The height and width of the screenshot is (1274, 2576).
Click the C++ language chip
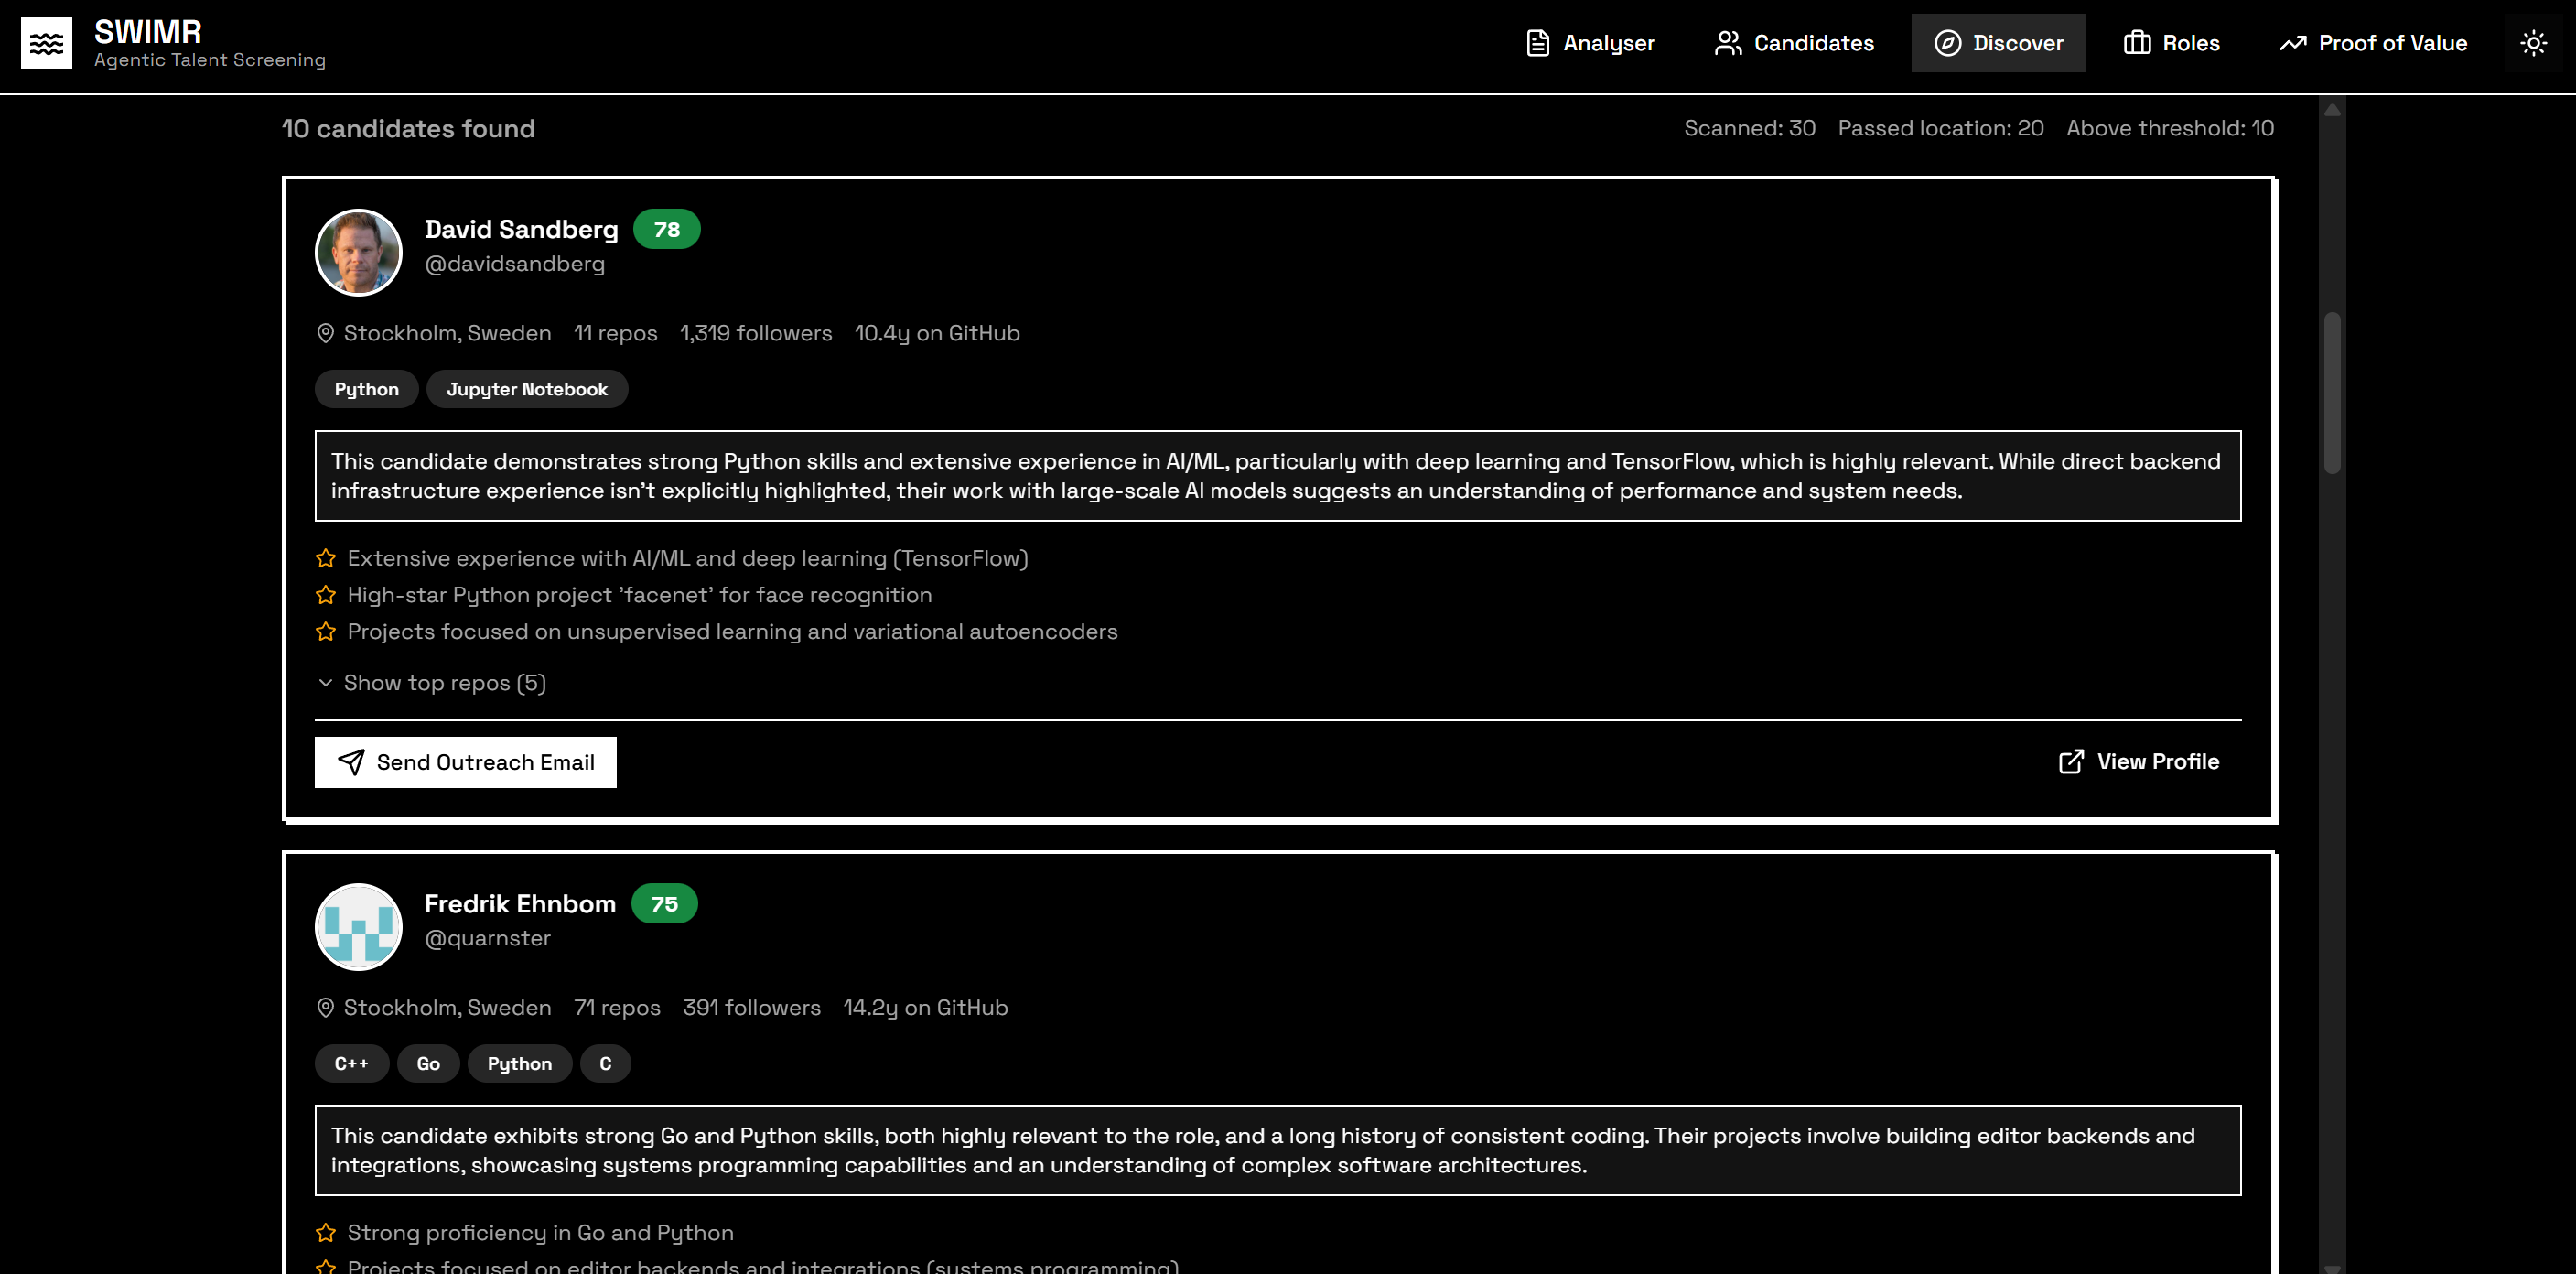point(351,1064)
